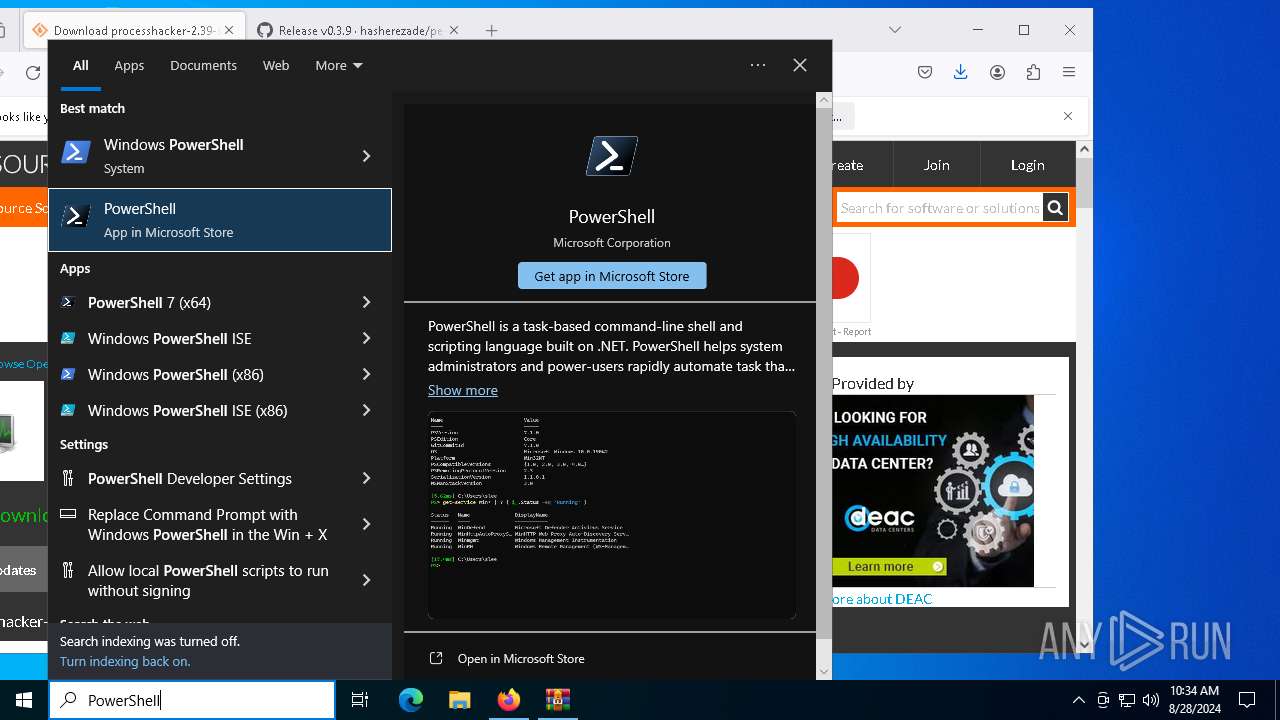Expand Windows PowerShell (x86) options arrow
The width and height of the screenshot is (1280, 720).
click(x=366, y=374)
